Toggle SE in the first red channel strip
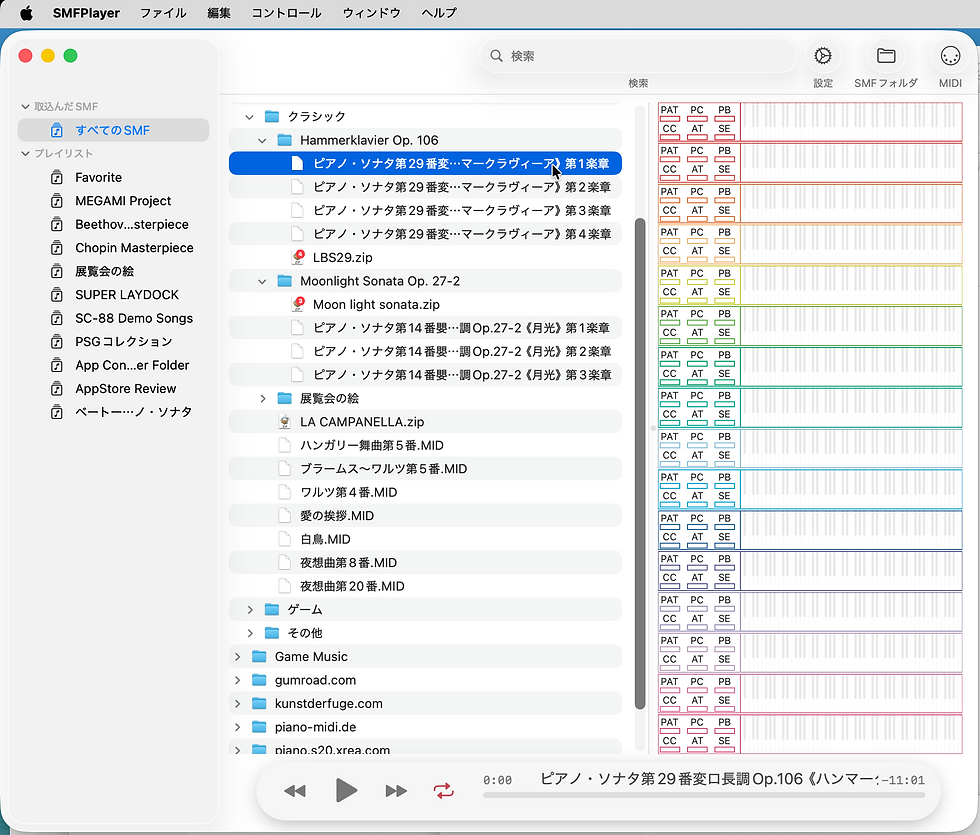Image resolution: width=980 pixels, height=835 pixels. (x=724, y=131)
